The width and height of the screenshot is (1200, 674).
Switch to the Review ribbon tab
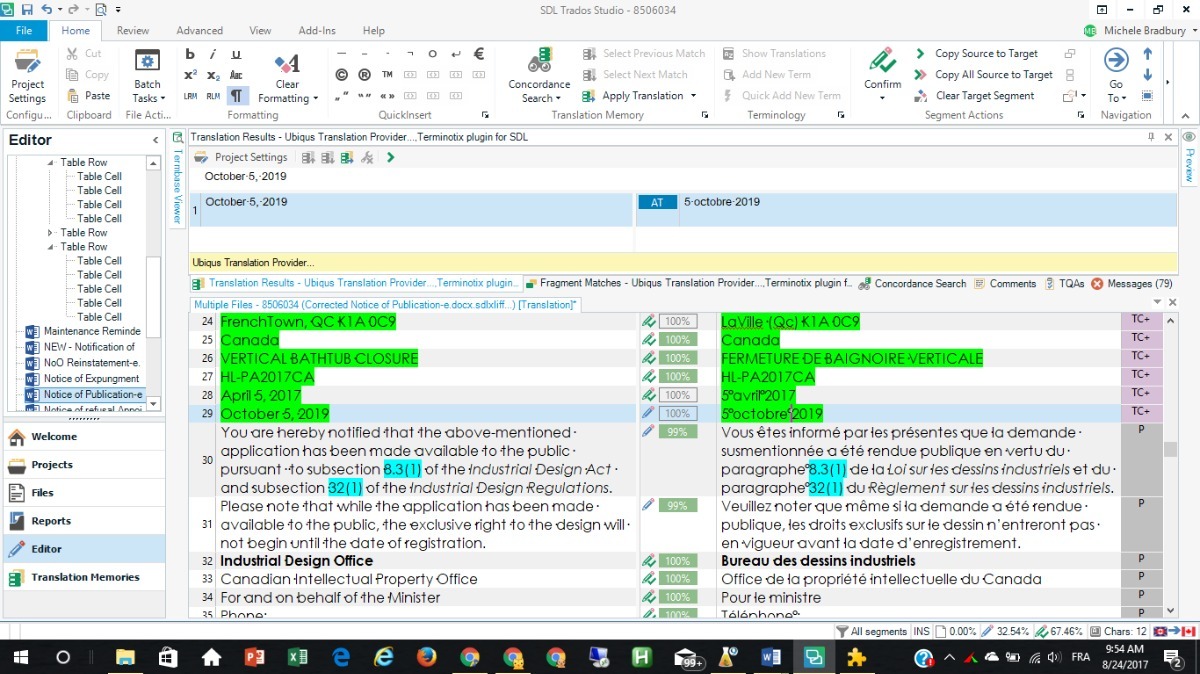pyautogui.click(x=133, y=31)
